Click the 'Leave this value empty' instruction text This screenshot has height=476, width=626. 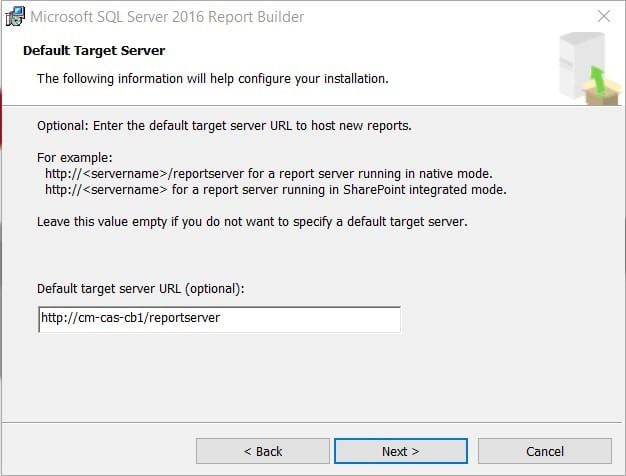(252, 222)
